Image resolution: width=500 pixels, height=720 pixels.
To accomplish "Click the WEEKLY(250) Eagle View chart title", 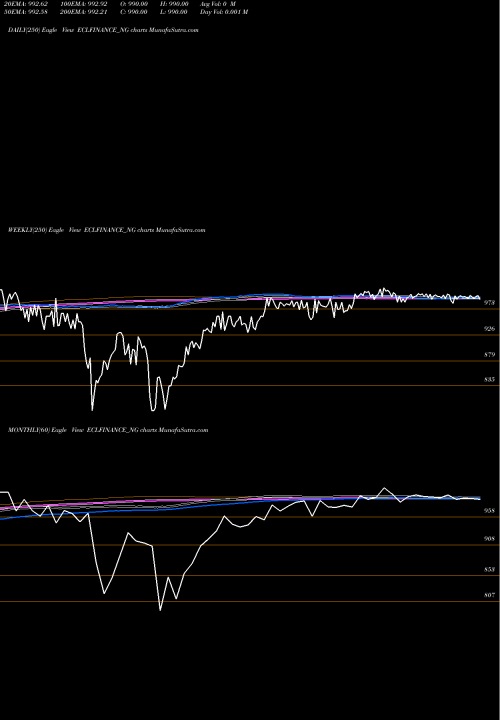I will pyautogui.click(x=107, y=230).
